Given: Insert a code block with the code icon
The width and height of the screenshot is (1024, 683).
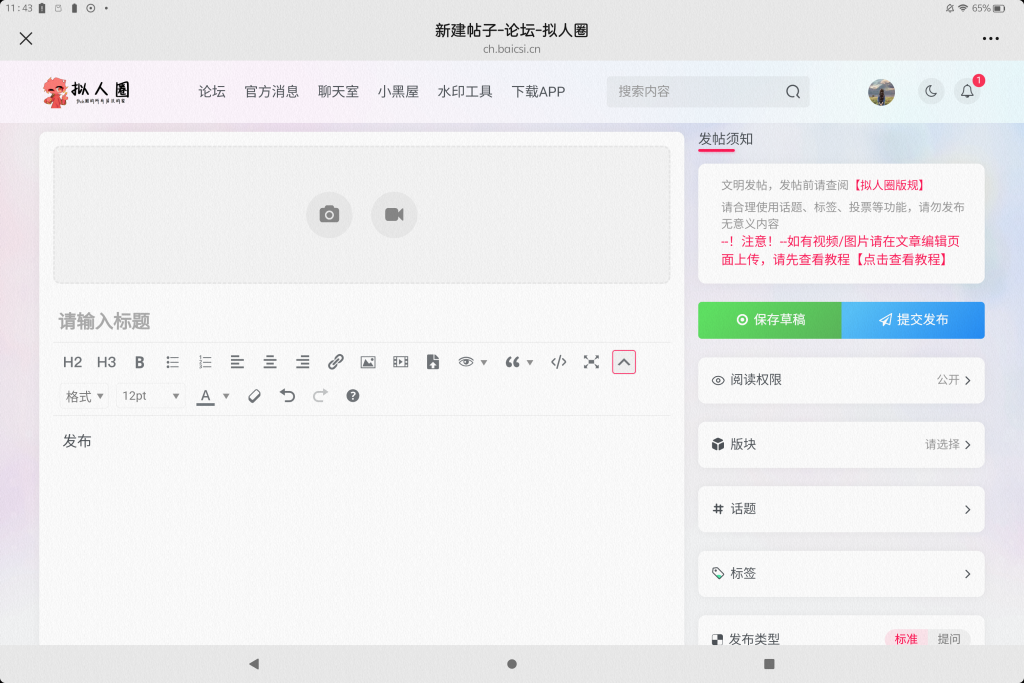Looking at the screenshot, I should click(x=559, y=362).
